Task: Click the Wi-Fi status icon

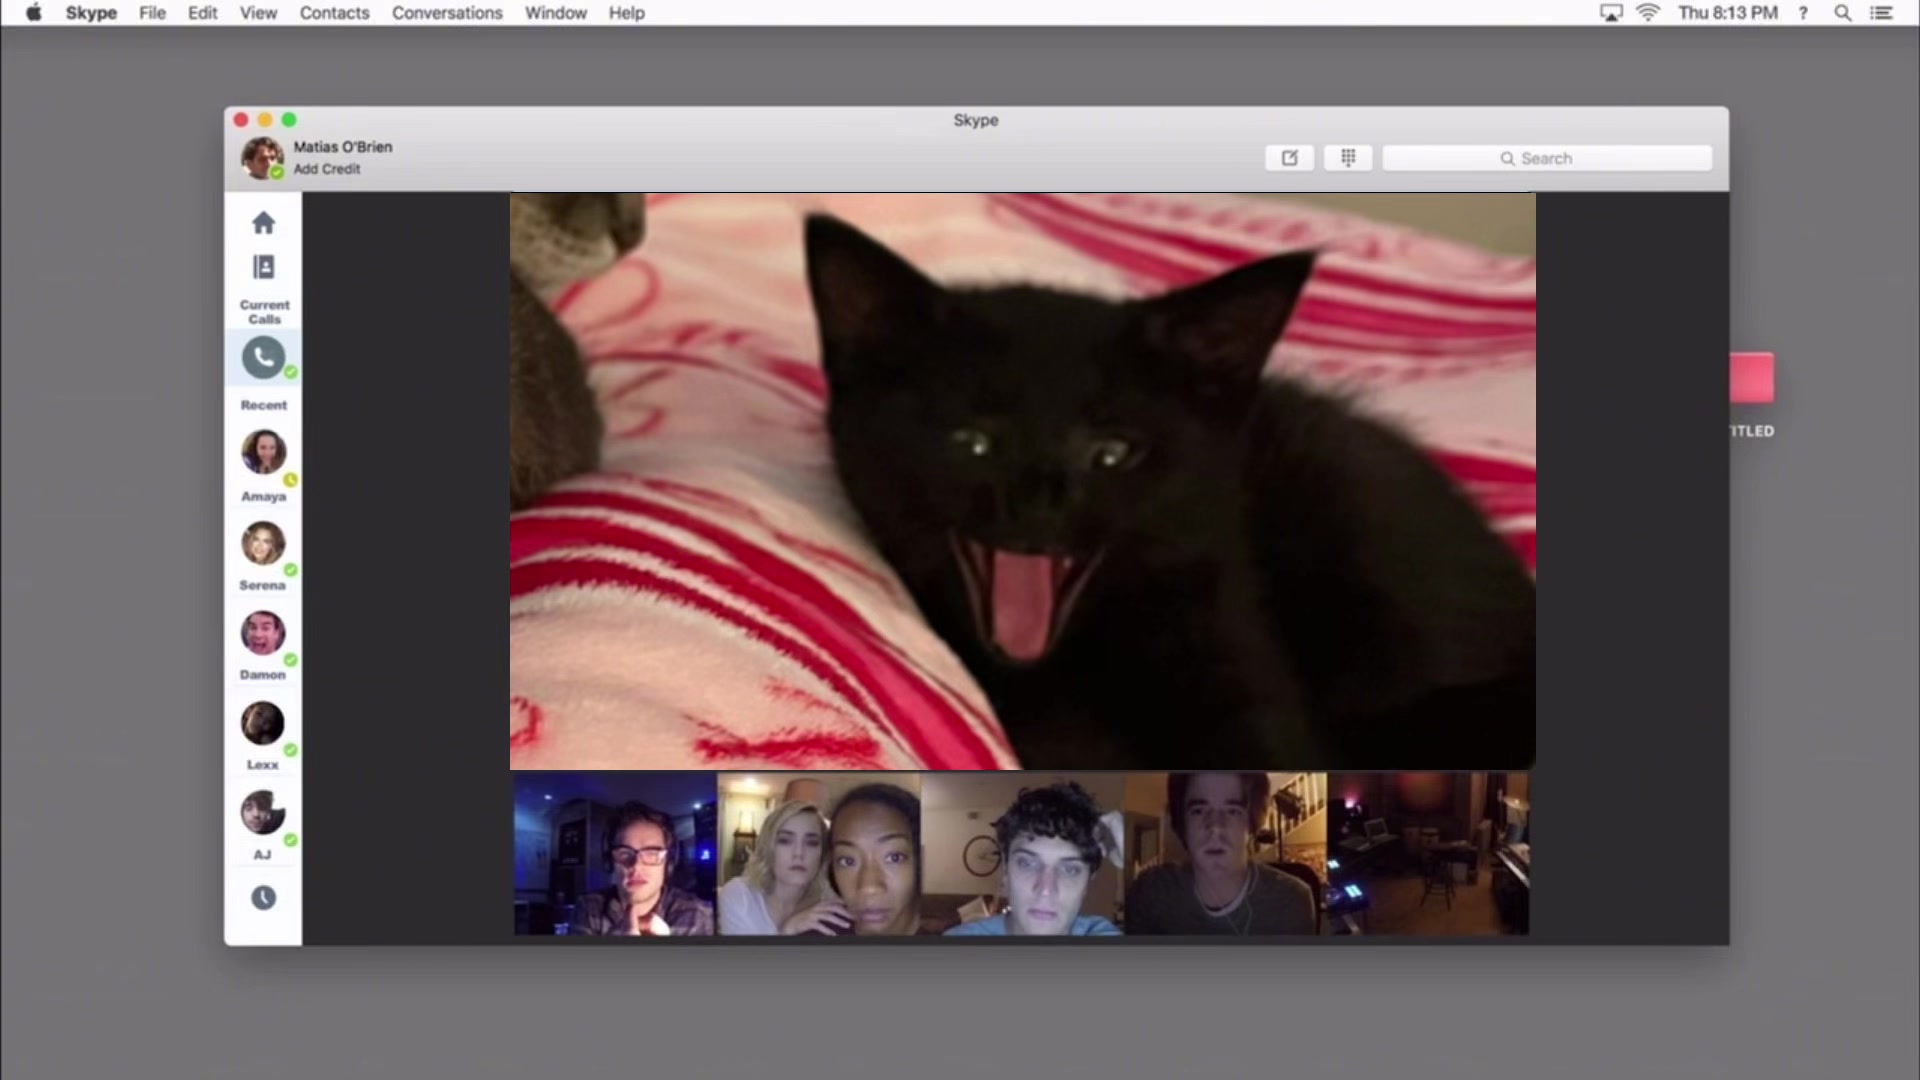Action: (x=1648, y=13)
